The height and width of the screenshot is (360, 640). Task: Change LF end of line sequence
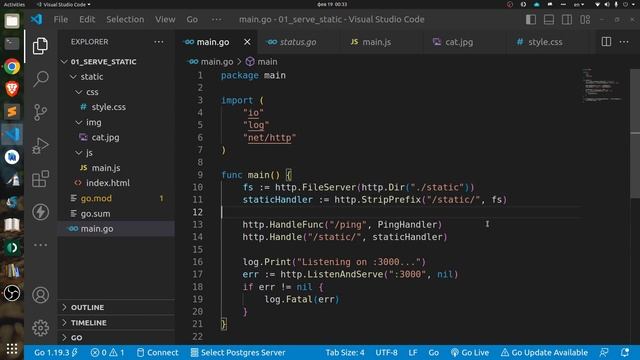pos(413,352)
